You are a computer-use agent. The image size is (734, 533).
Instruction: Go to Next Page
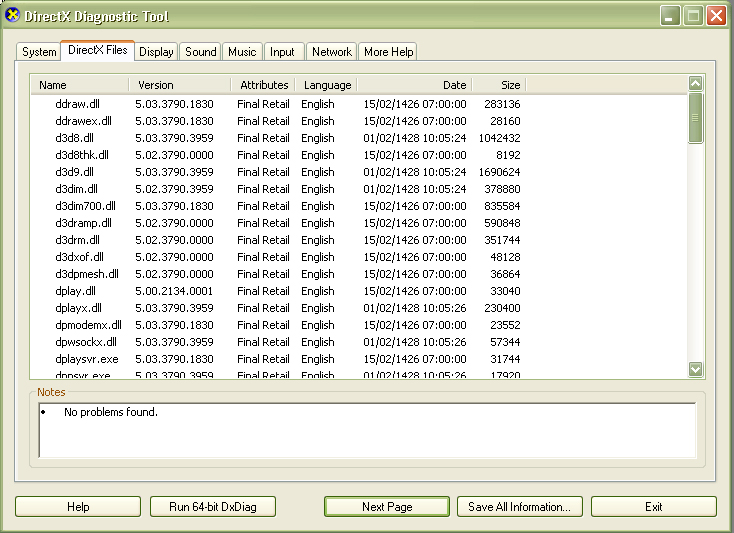pyautogui.click(x=387, y=507)
